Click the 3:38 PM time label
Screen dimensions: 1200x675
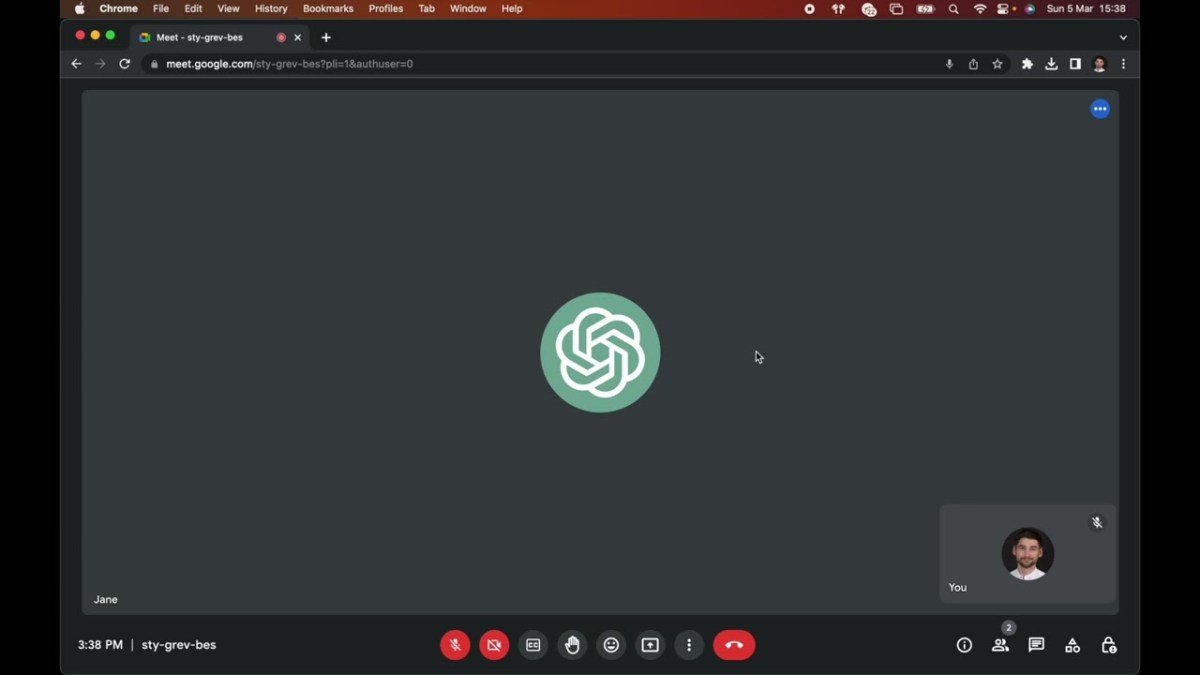pos(100,645)
